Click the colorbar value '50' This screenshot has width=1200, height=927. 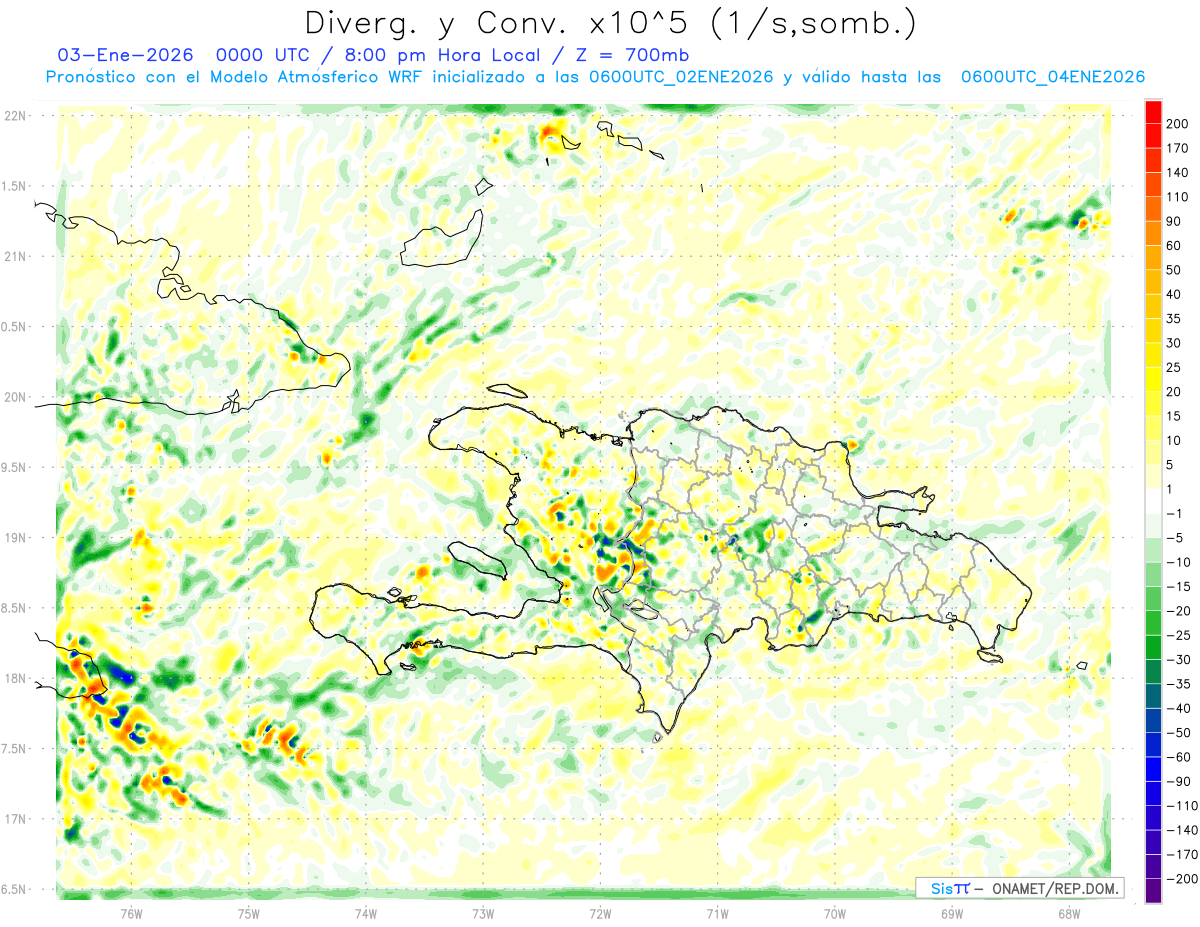pyautogui.click(x=1173, y=270)
